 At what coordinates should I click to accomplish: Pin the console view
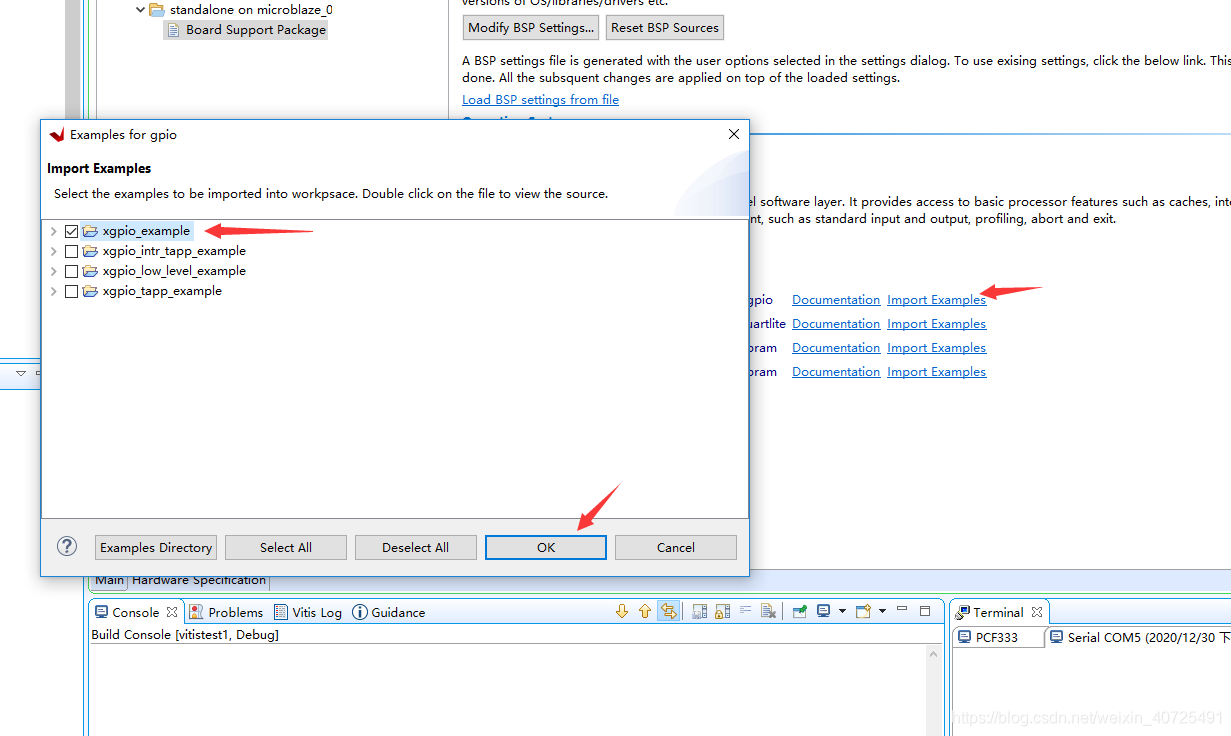pyautogui.click(x=800, y=611)
